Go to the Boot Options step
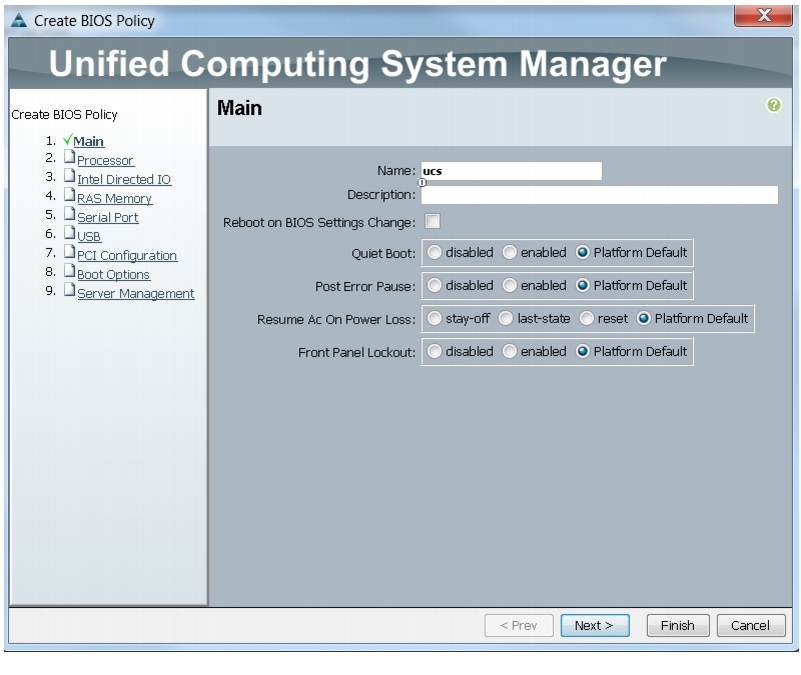The image size is (801, 675). click(x=113, y=274)
